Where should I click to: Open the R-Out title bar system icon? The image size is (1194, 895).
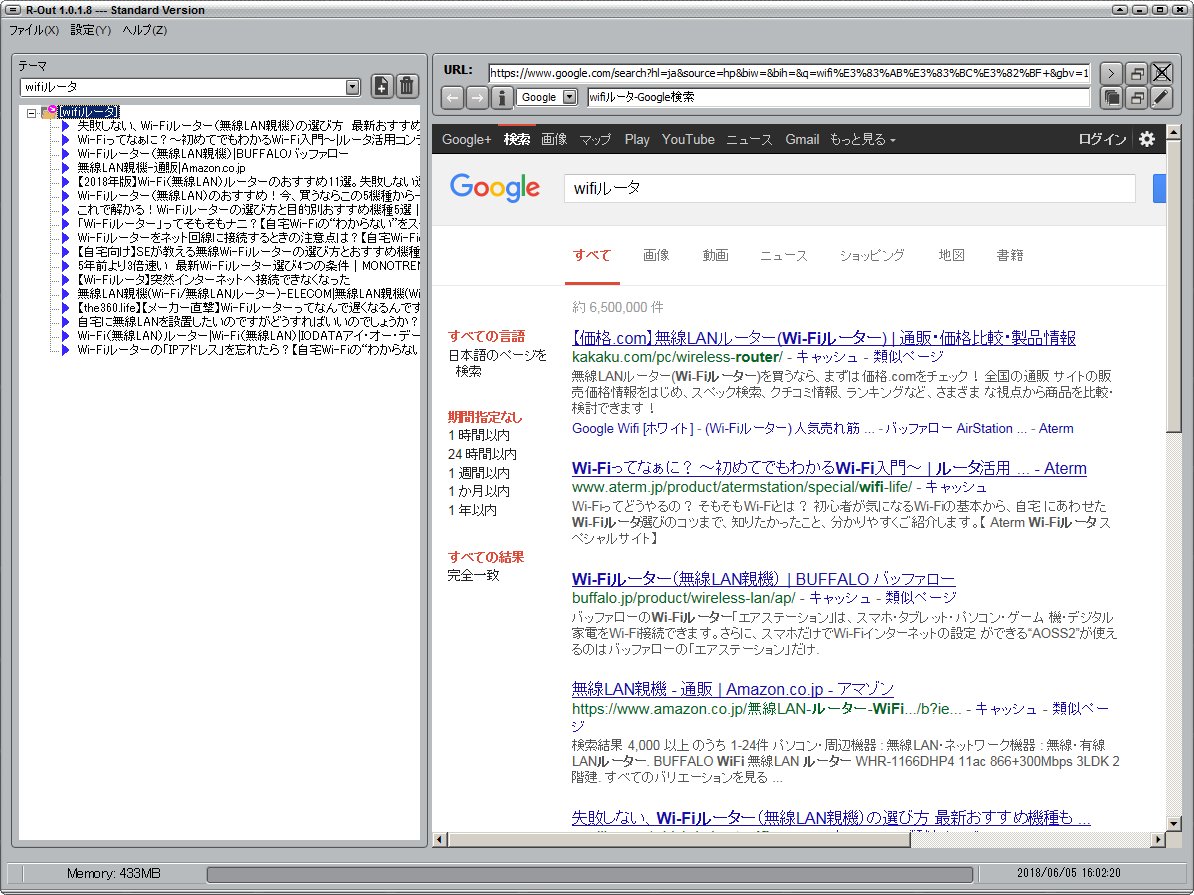click(x=14, y=10)
